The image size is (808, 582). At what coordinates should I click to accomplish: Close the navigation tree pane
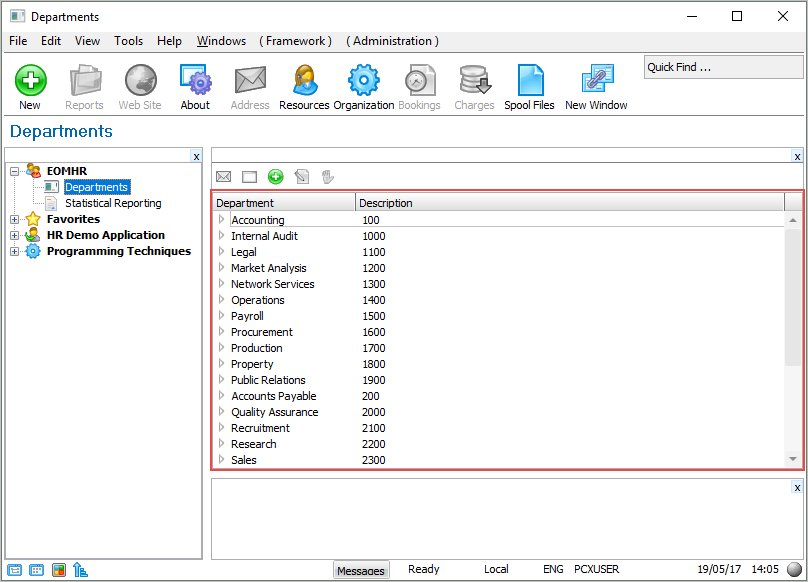[196, 157]
